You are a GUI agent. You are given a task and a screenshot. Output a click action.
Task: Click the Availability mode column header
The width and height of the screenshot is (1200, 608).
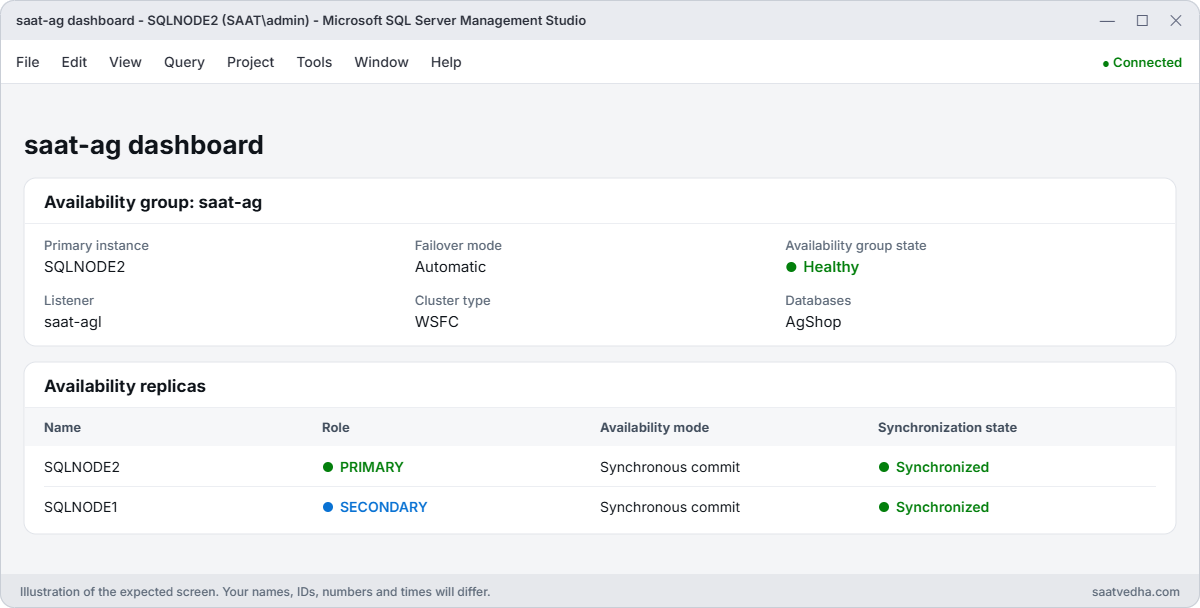click(654, 427)
